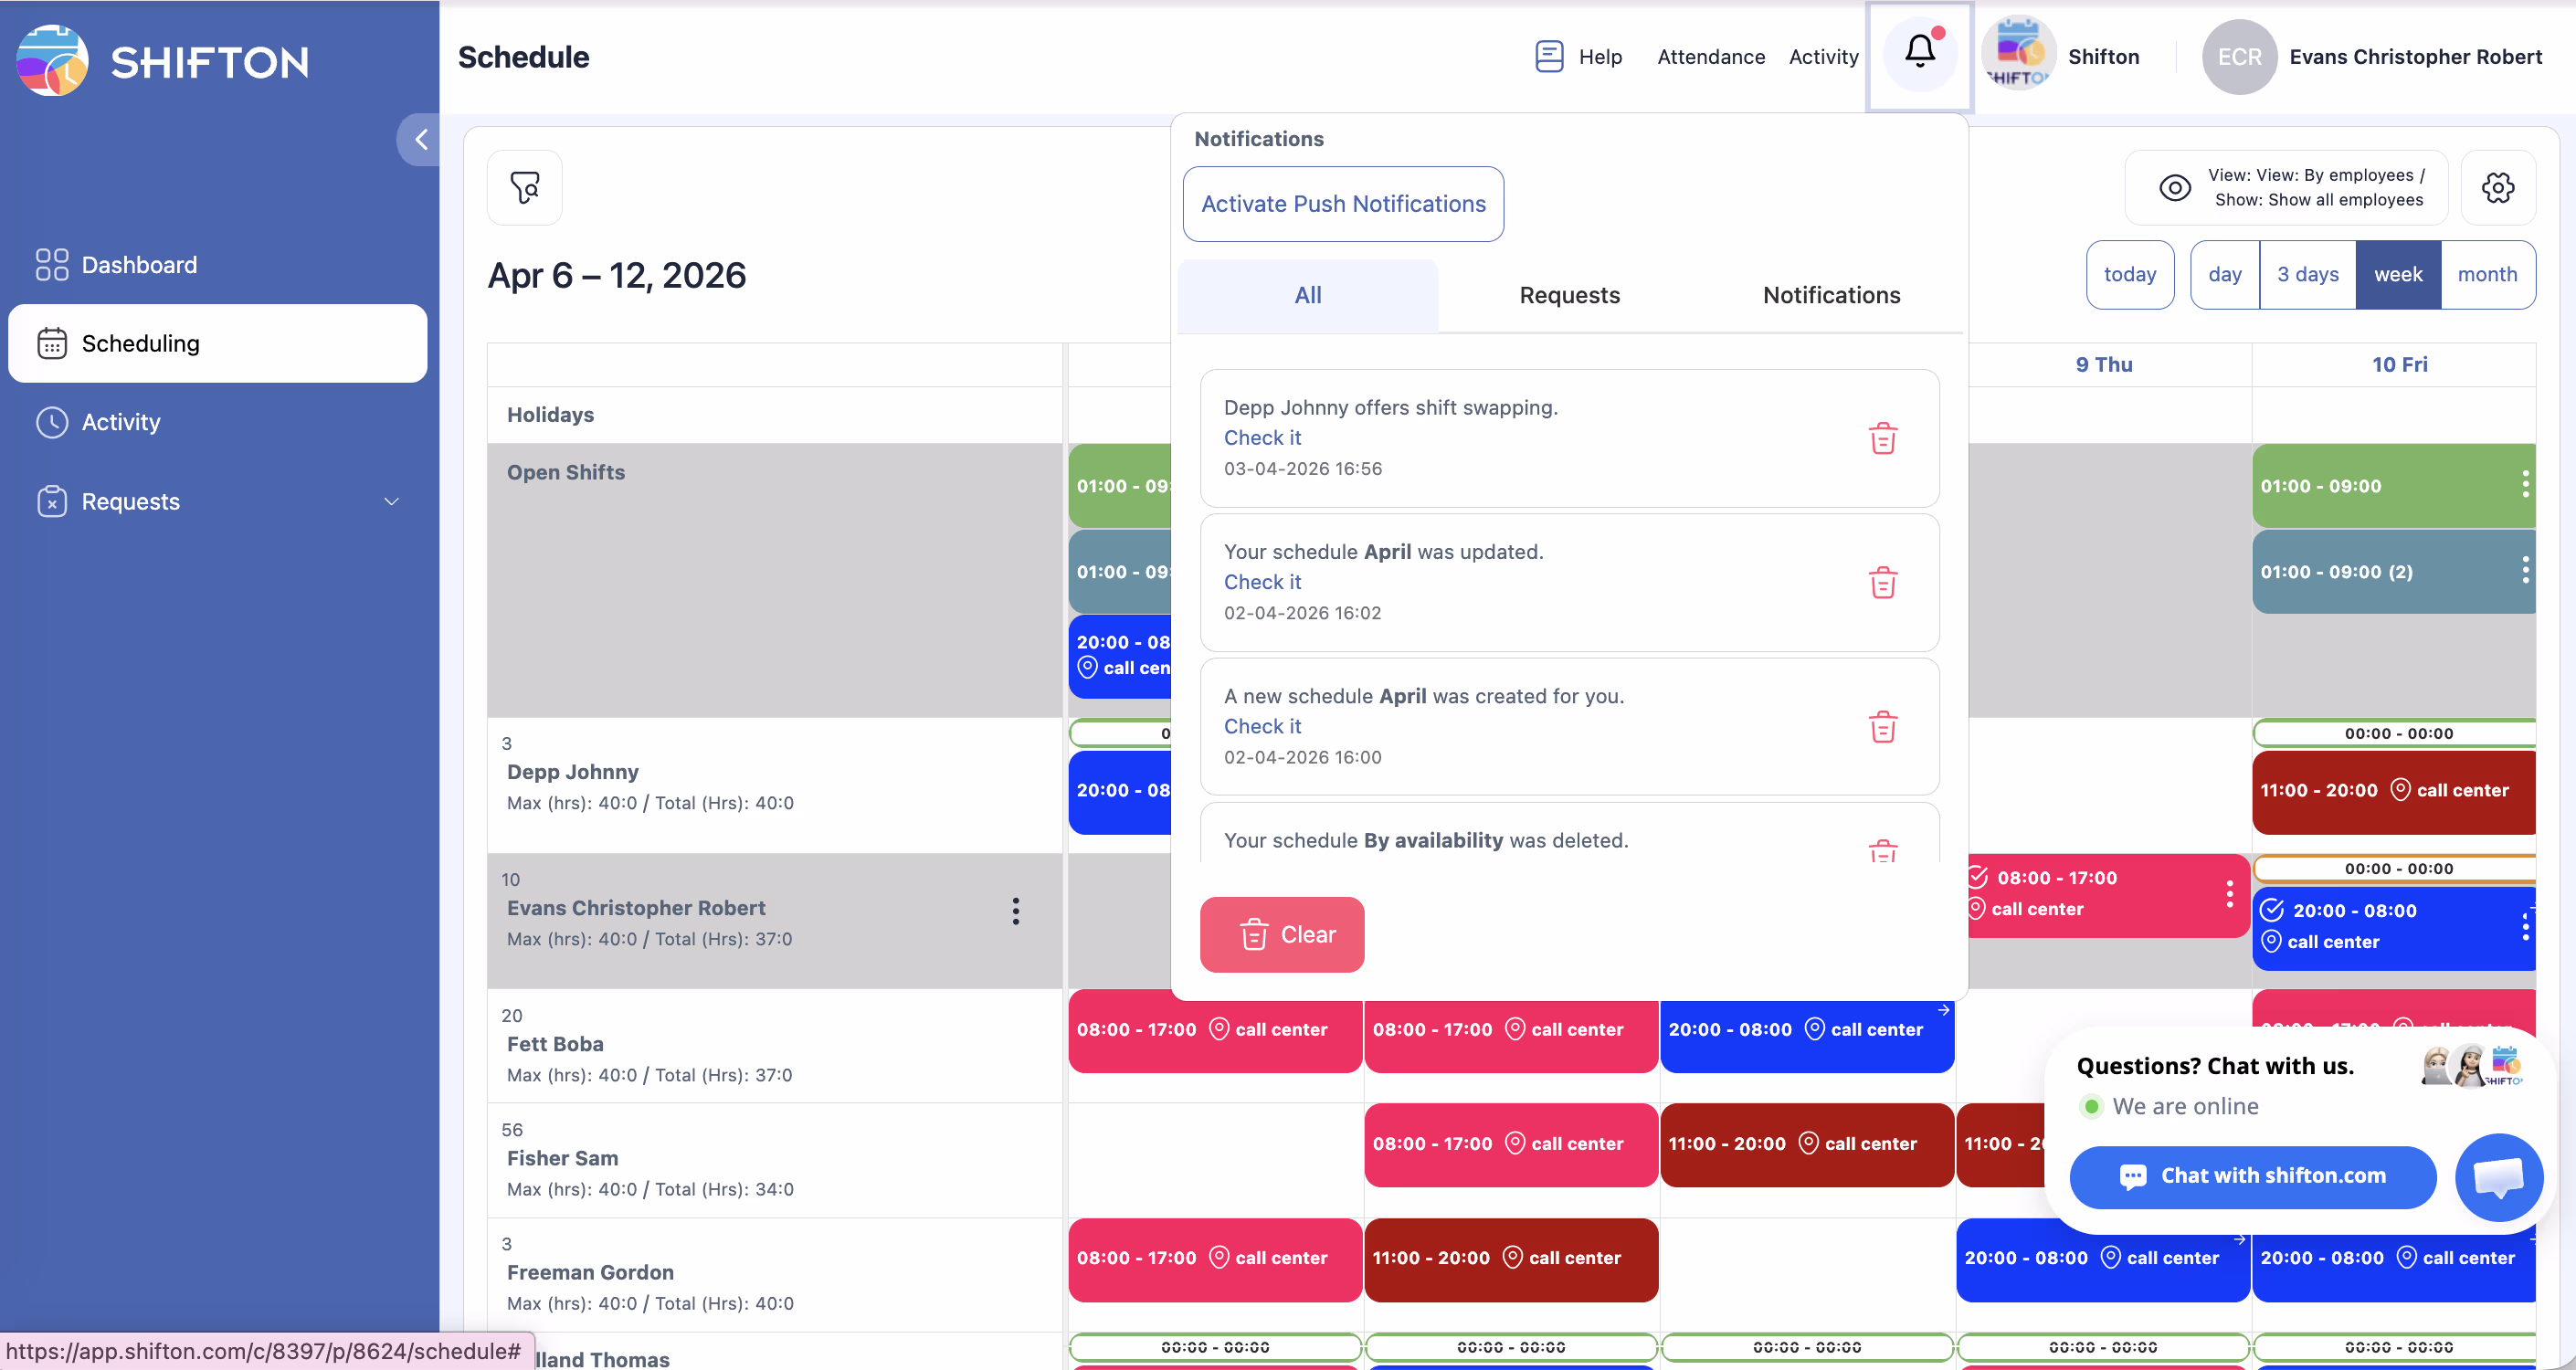Click Activate Push Notifications button
The height and width of the screenshot is (1370, 2576).
tap(1342, 204)
